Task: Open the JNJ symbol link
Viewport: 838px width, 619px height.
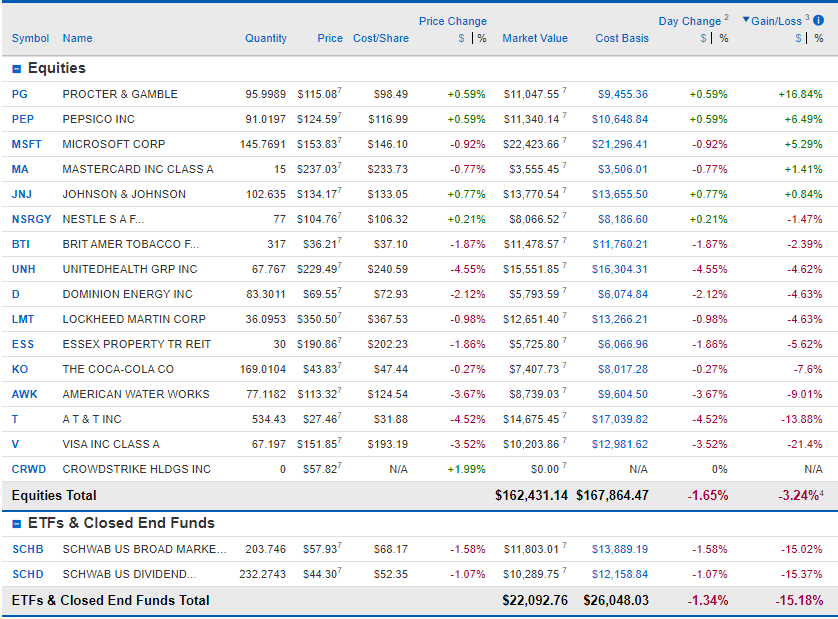Action: [22, 194]
